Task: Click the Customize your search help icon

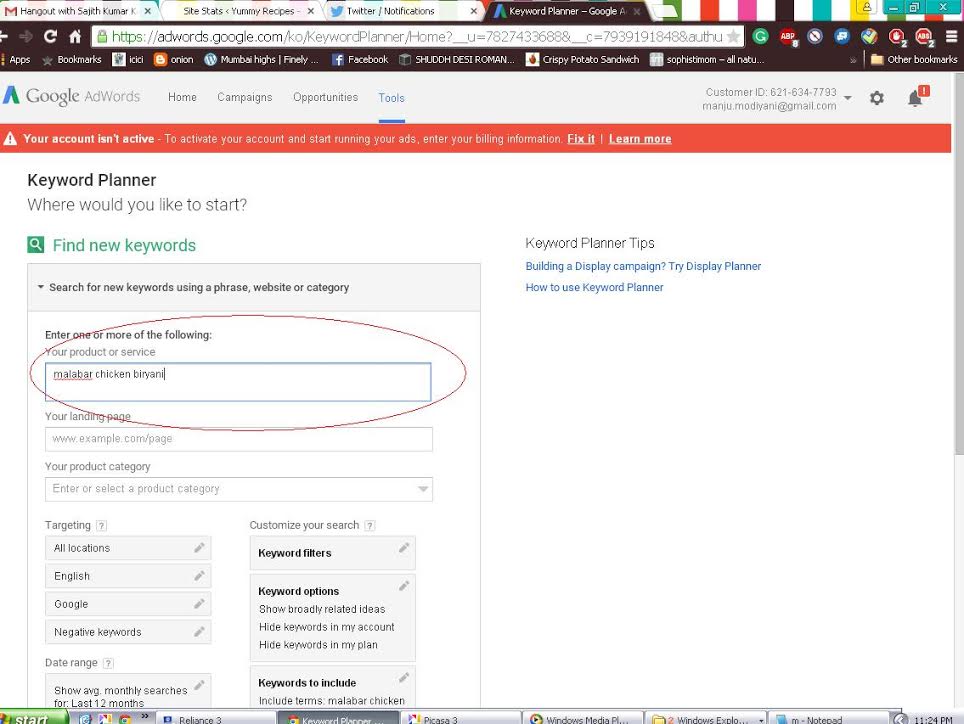Action: [370, 525]
